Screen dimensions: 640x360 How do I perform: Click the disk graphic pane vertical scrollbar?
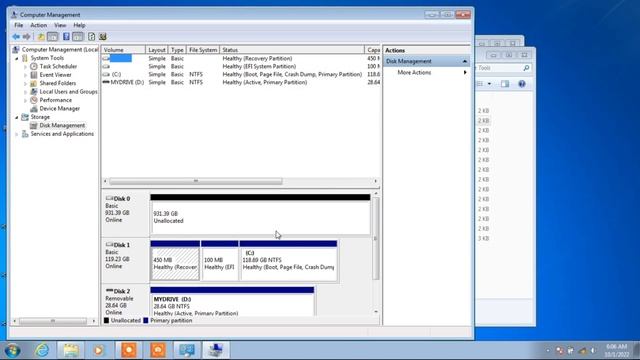[376, 238]
